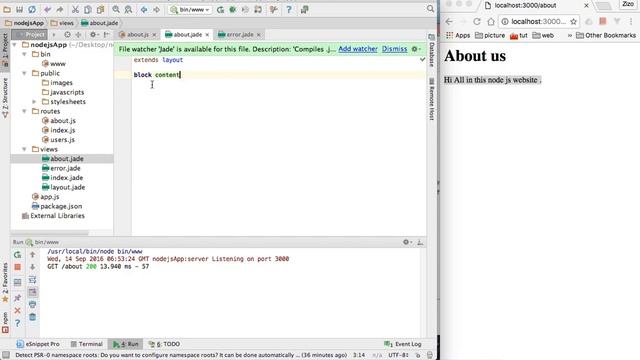The height and width of the screenshot is (360, 640).
Task: Clear console output with trash icon
Action: pyautogui.click(x=33, y=317)
